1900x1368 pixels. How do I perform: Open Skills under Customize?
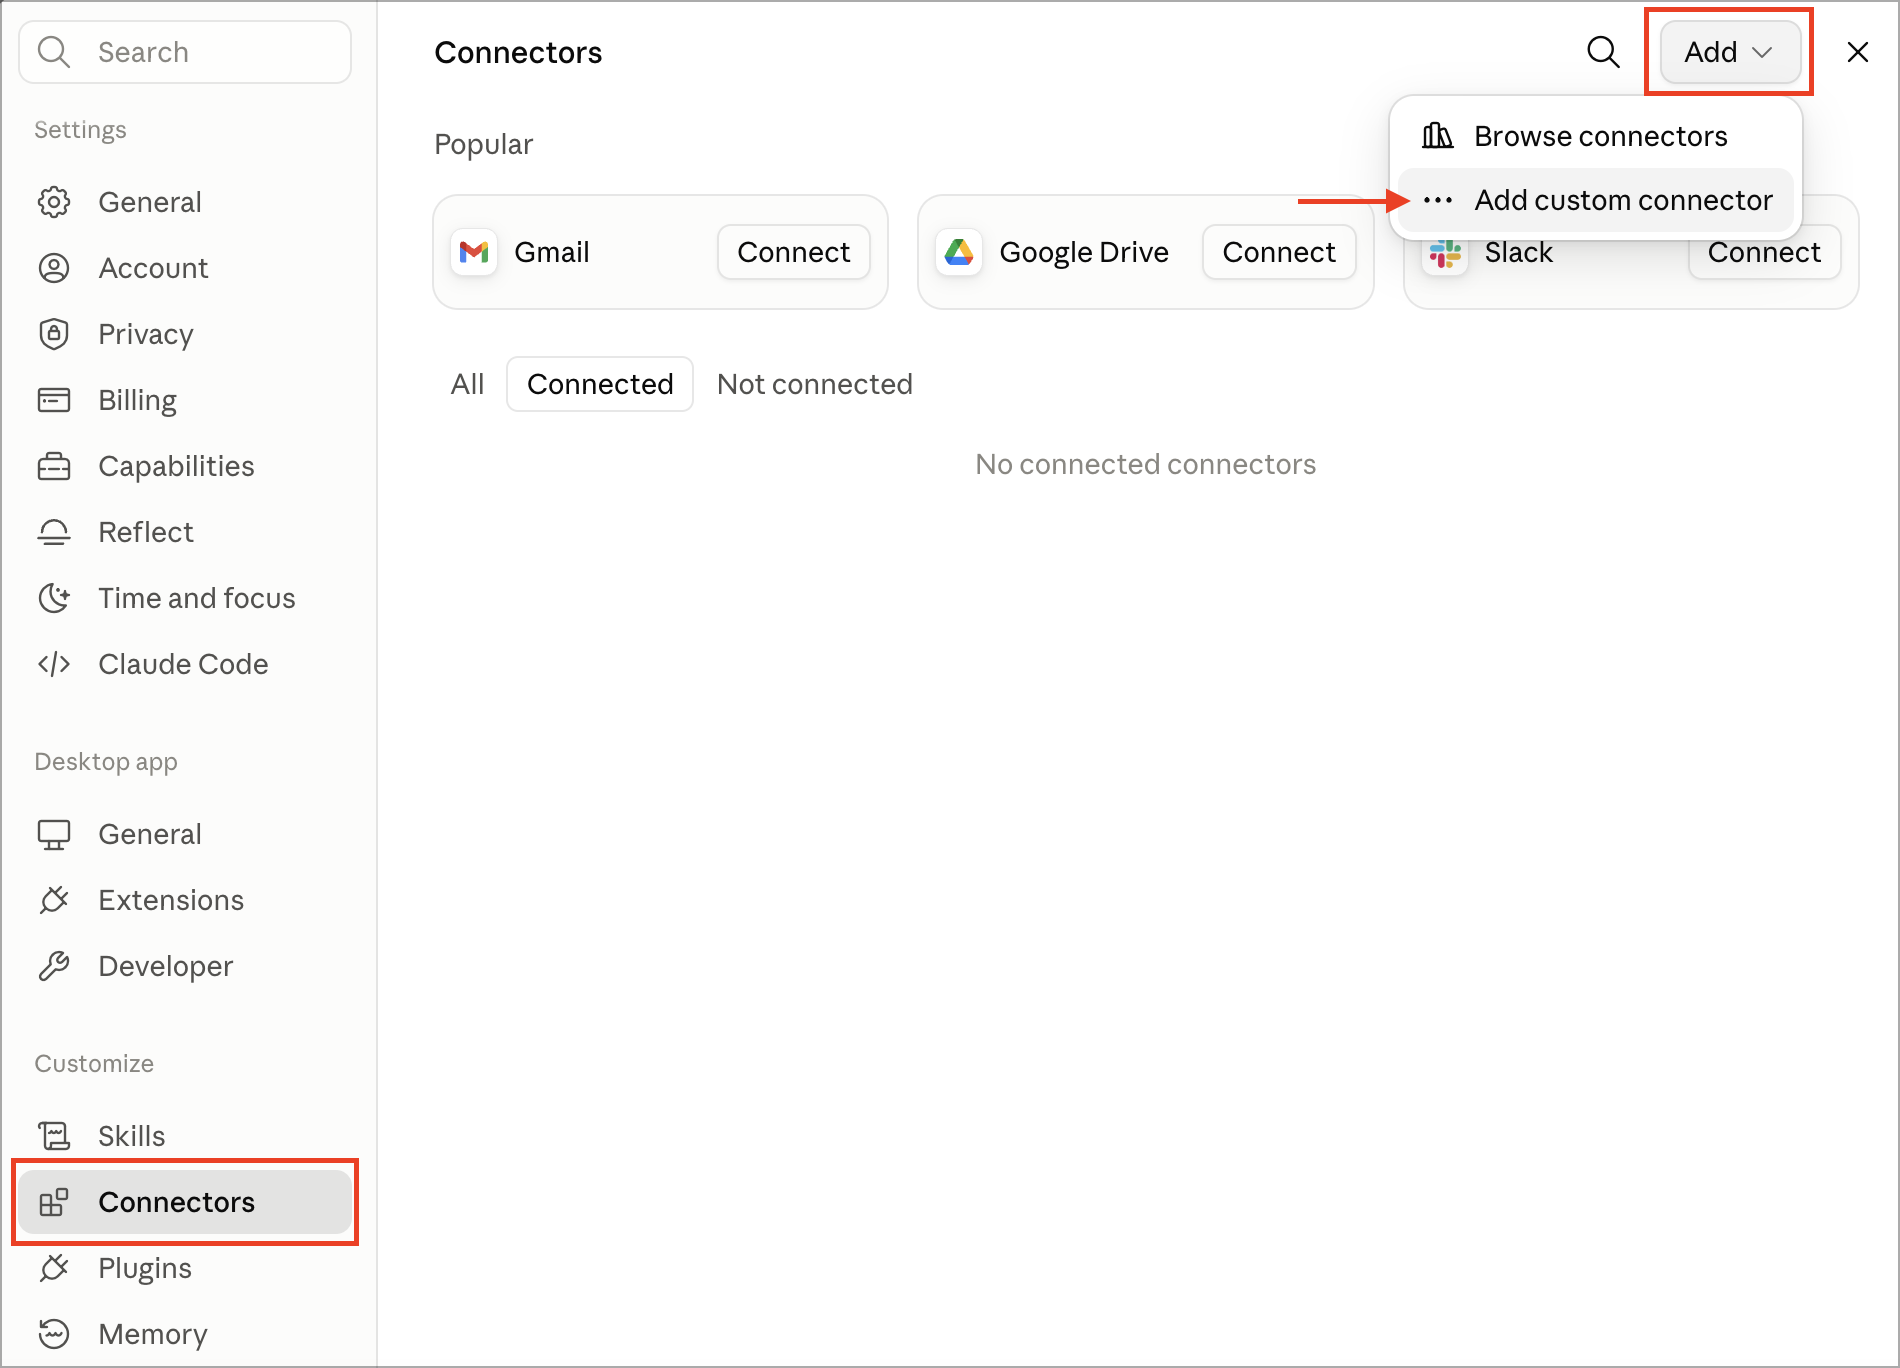[185, 1136]
